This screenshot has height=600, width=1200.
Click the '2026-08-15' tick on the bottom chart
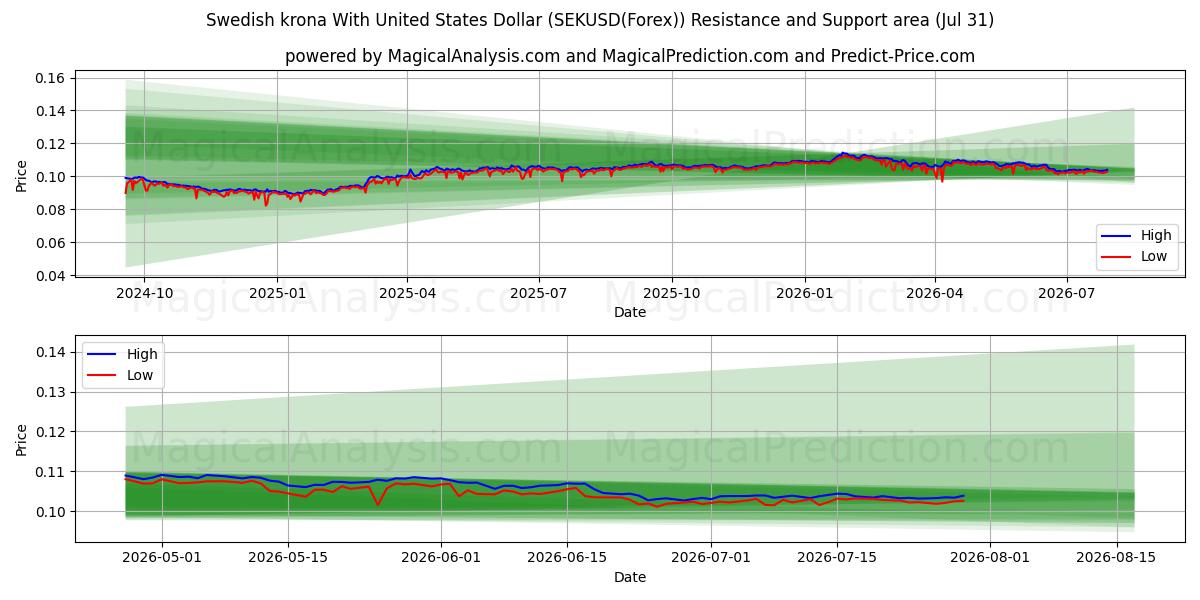click(1116, 559)
